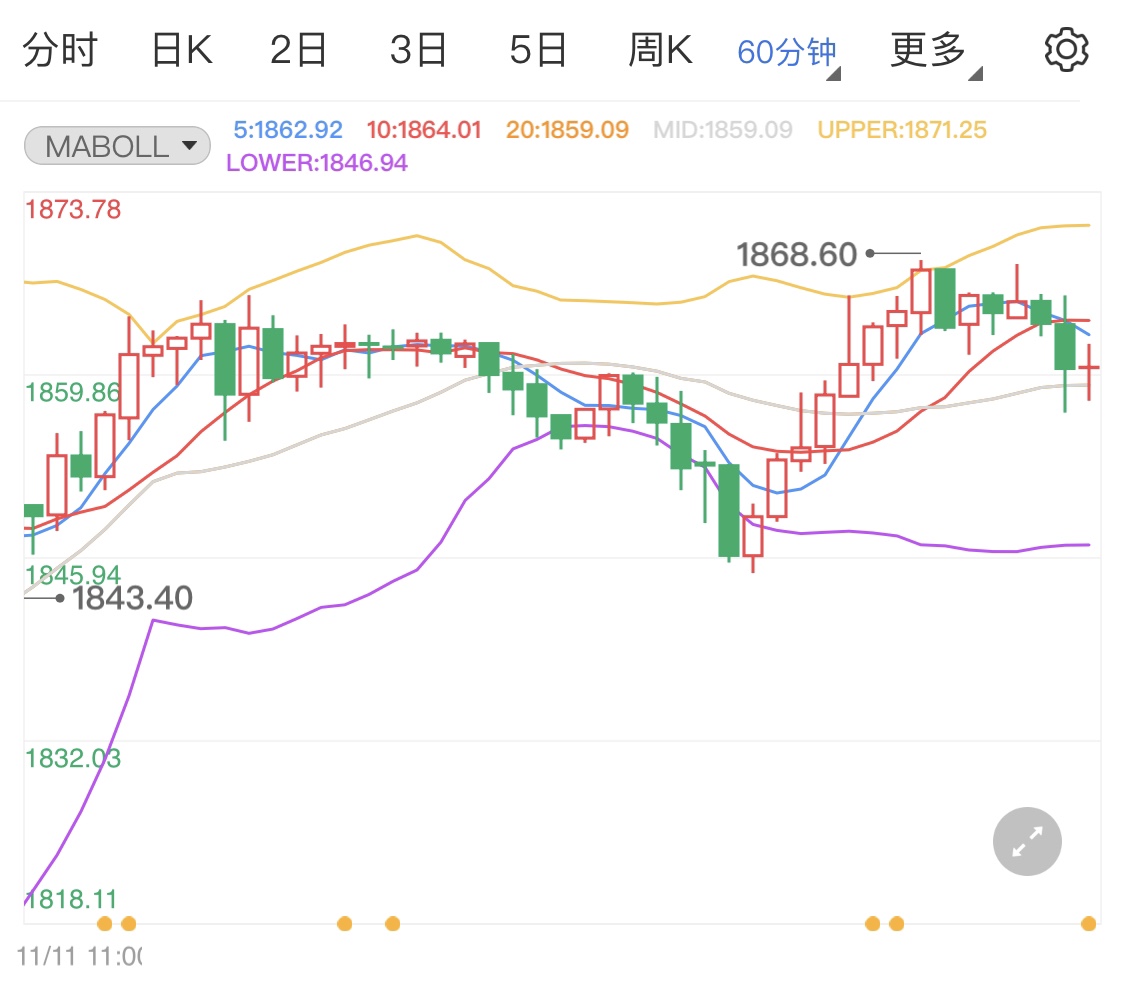Expand chart to fullscreen with arrows button
Viewport: 1125px width, 990px height.
1027,841
